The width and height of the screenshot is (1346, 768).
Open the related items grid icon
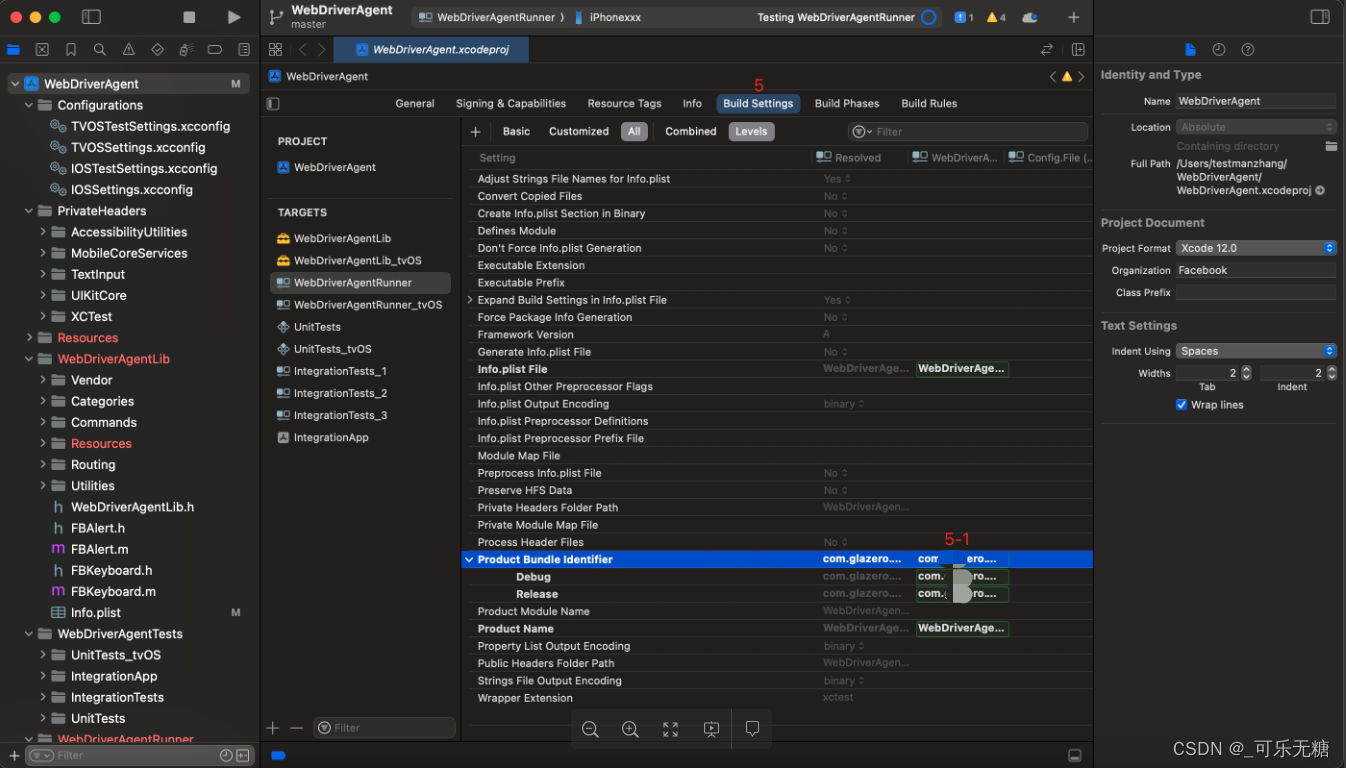click(x=275, y=49)
